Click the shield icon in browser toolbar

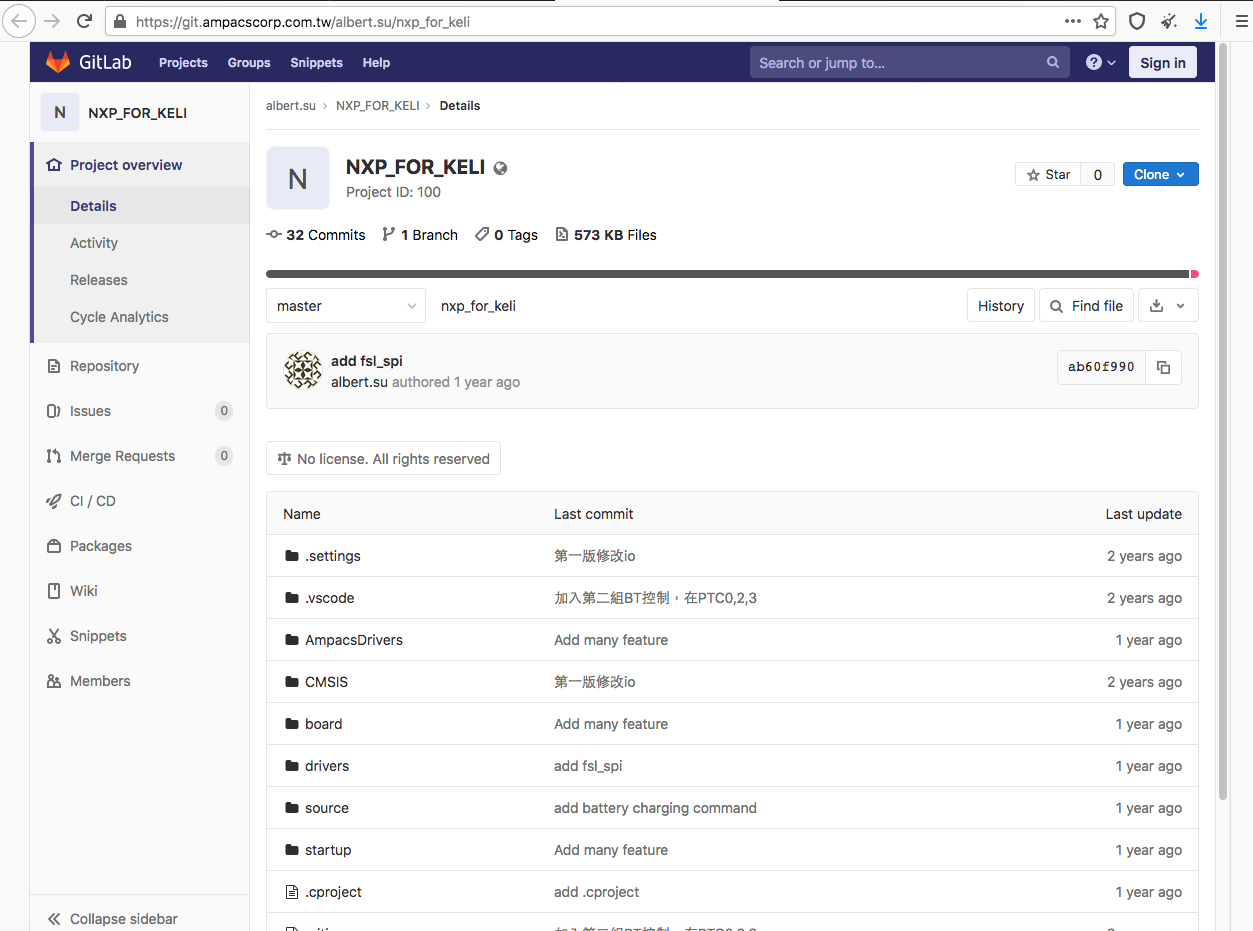(1137, 21)
